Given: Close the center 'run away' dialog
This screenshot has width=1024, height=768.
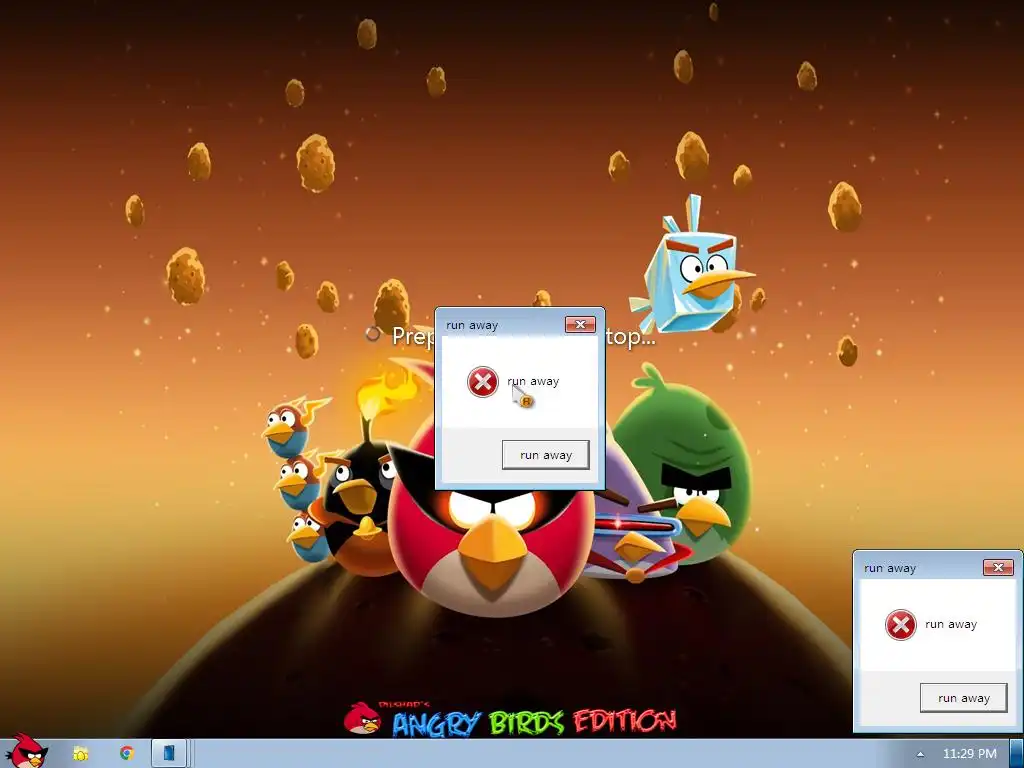Looking at the screenshot, I should point(580,325).
